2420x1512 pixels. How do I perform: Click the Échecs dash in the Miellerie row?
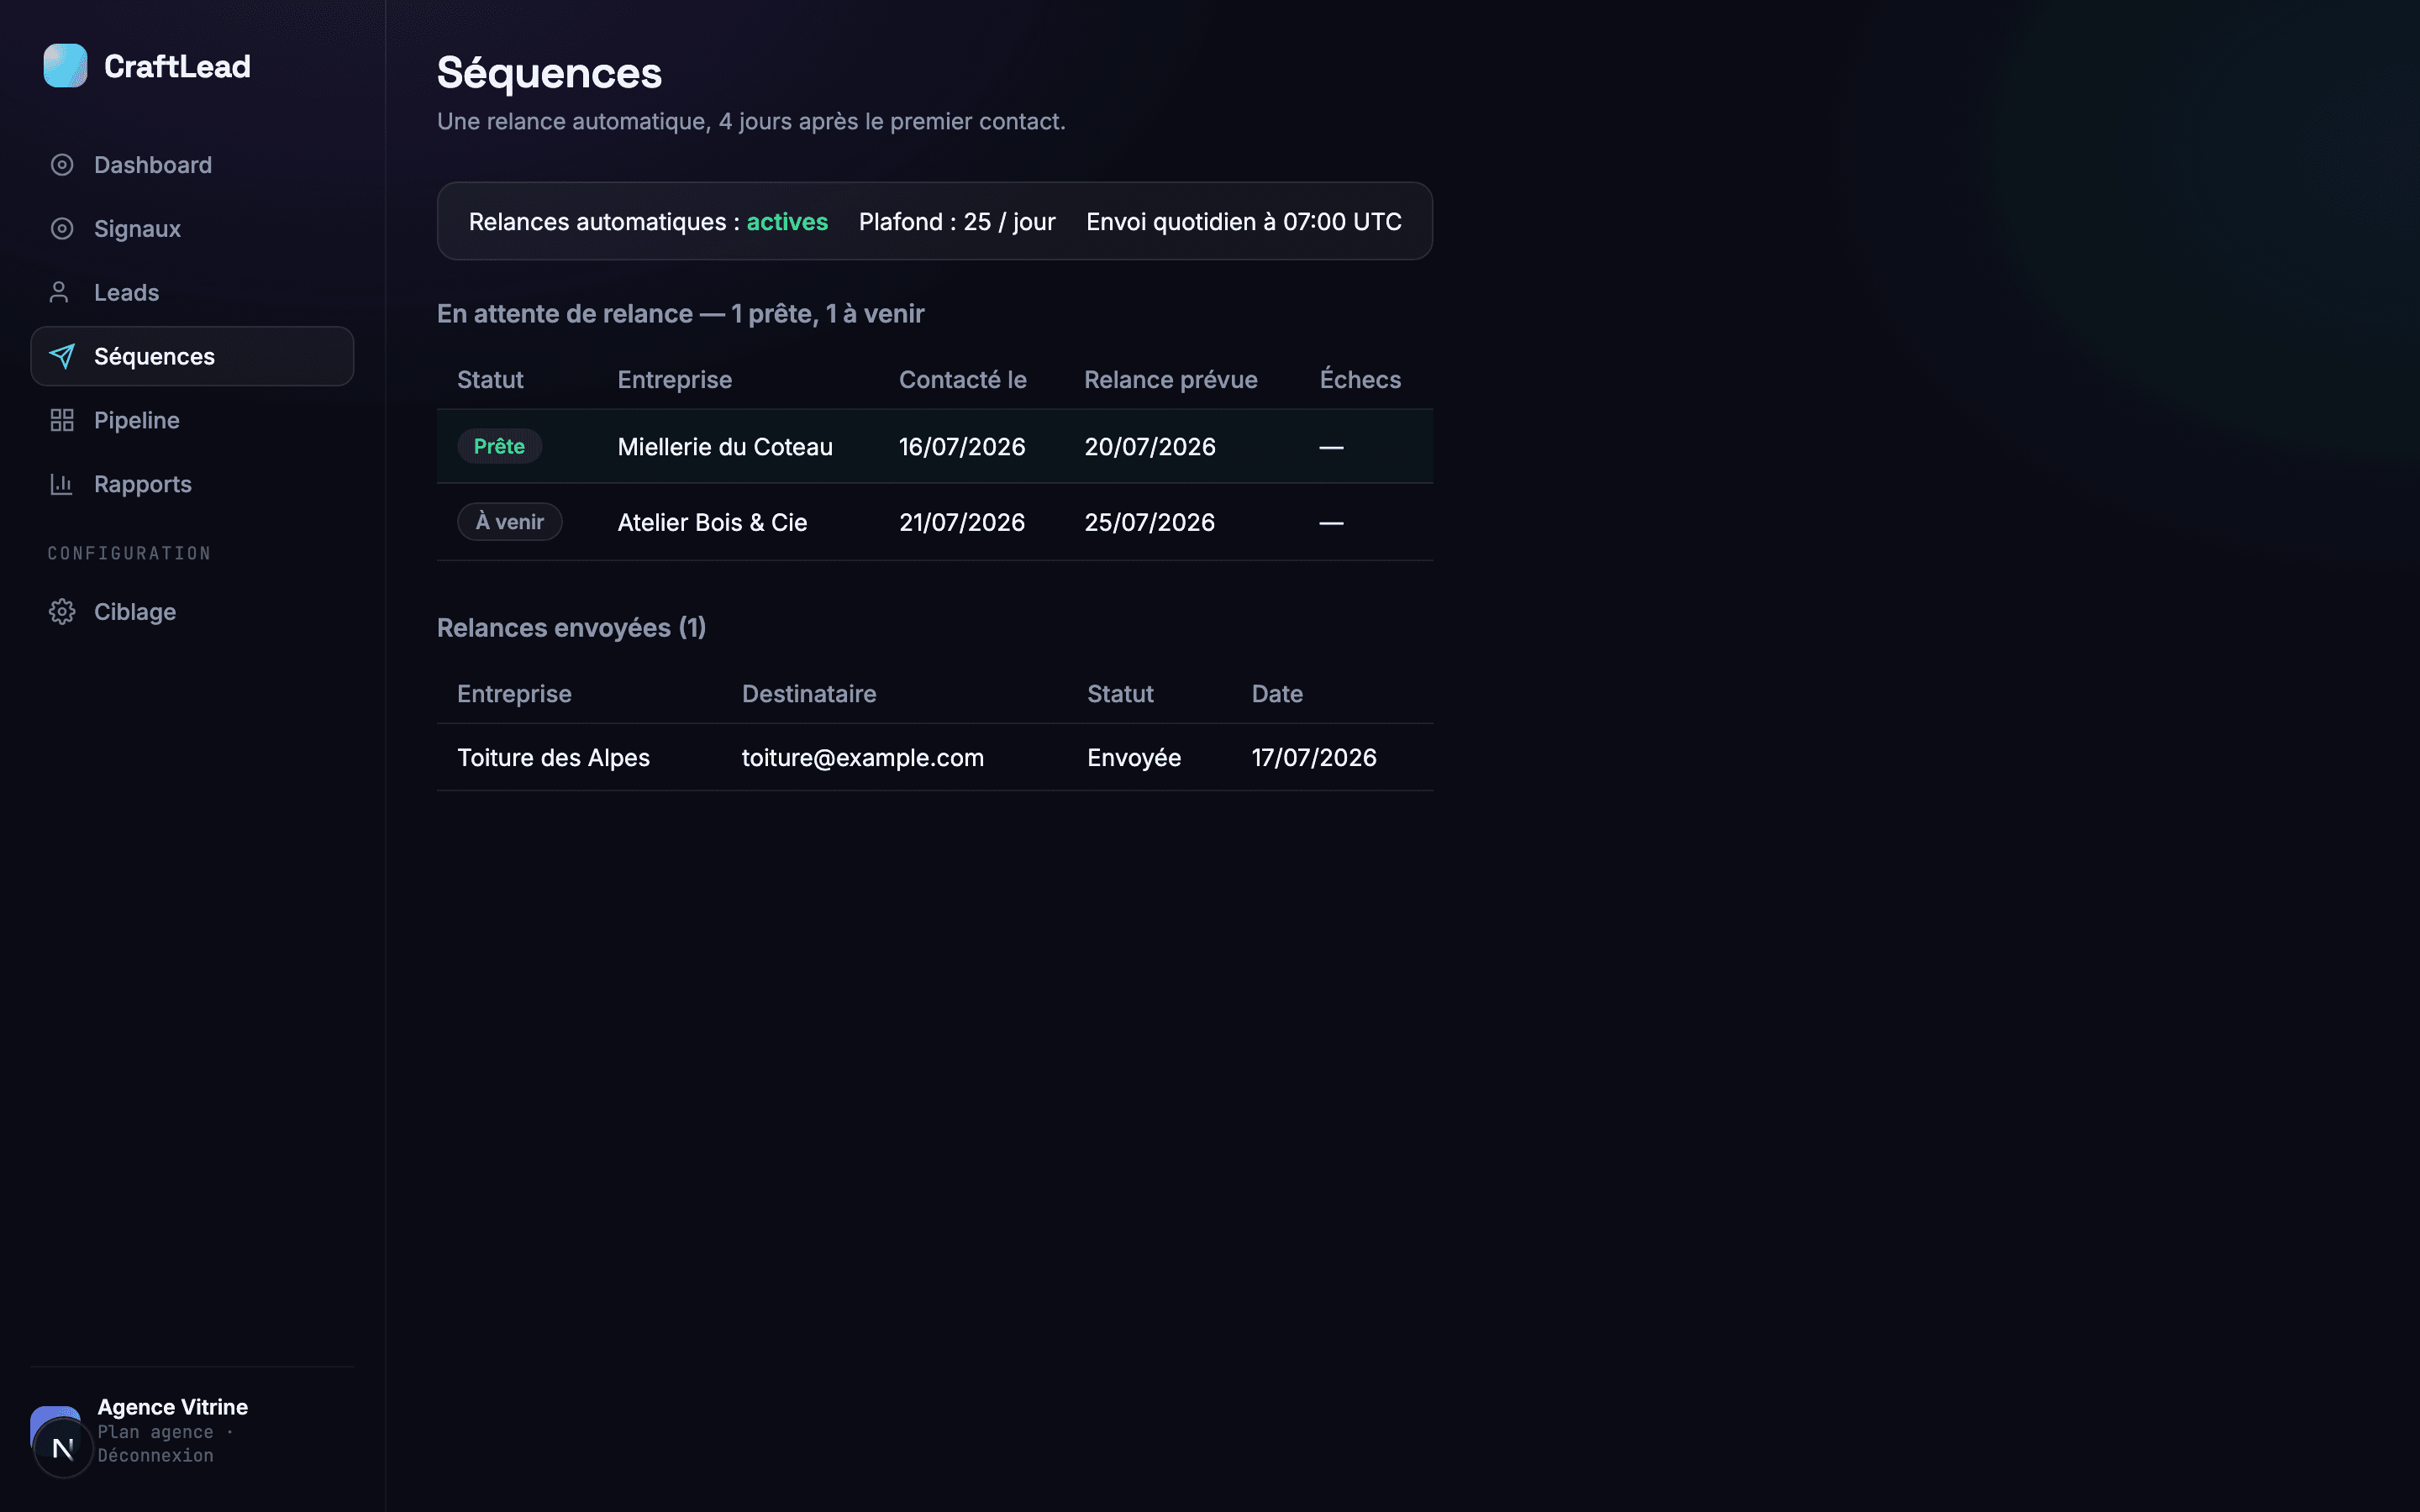[1331, 447]
